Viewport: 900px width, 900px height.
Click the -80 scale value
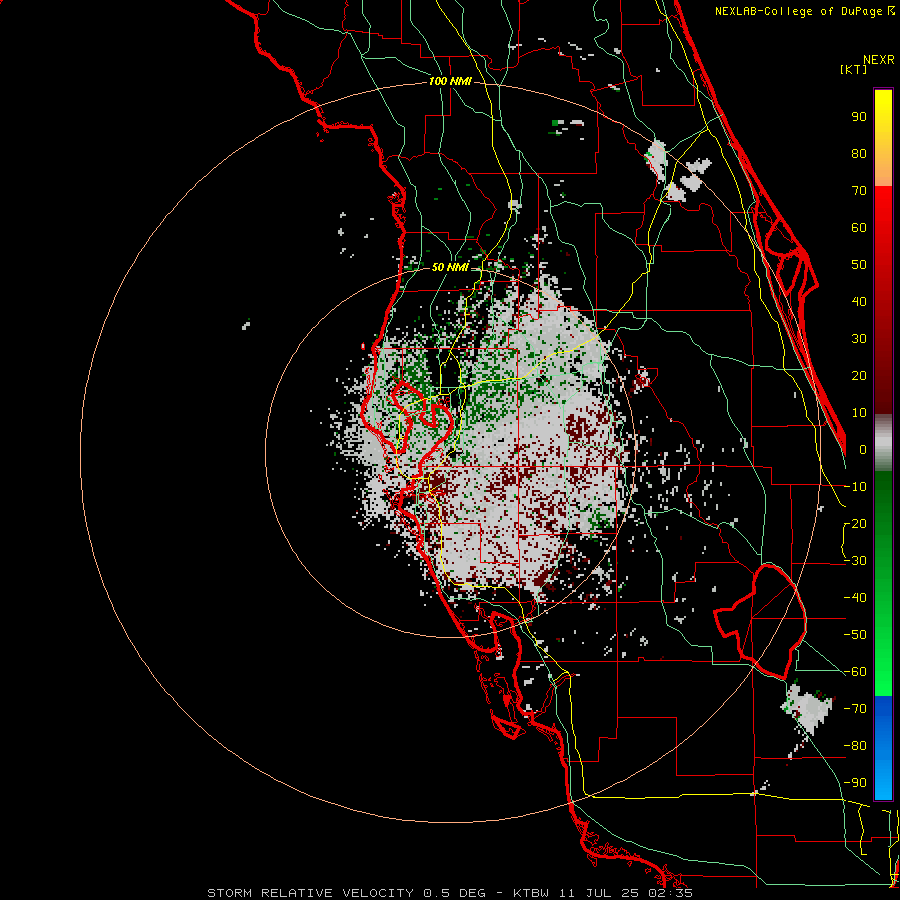[x=855, y=746]
